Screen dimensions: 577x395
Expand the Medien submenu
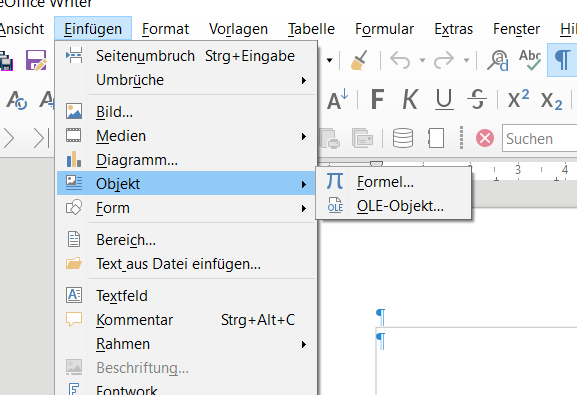[186, 136]
